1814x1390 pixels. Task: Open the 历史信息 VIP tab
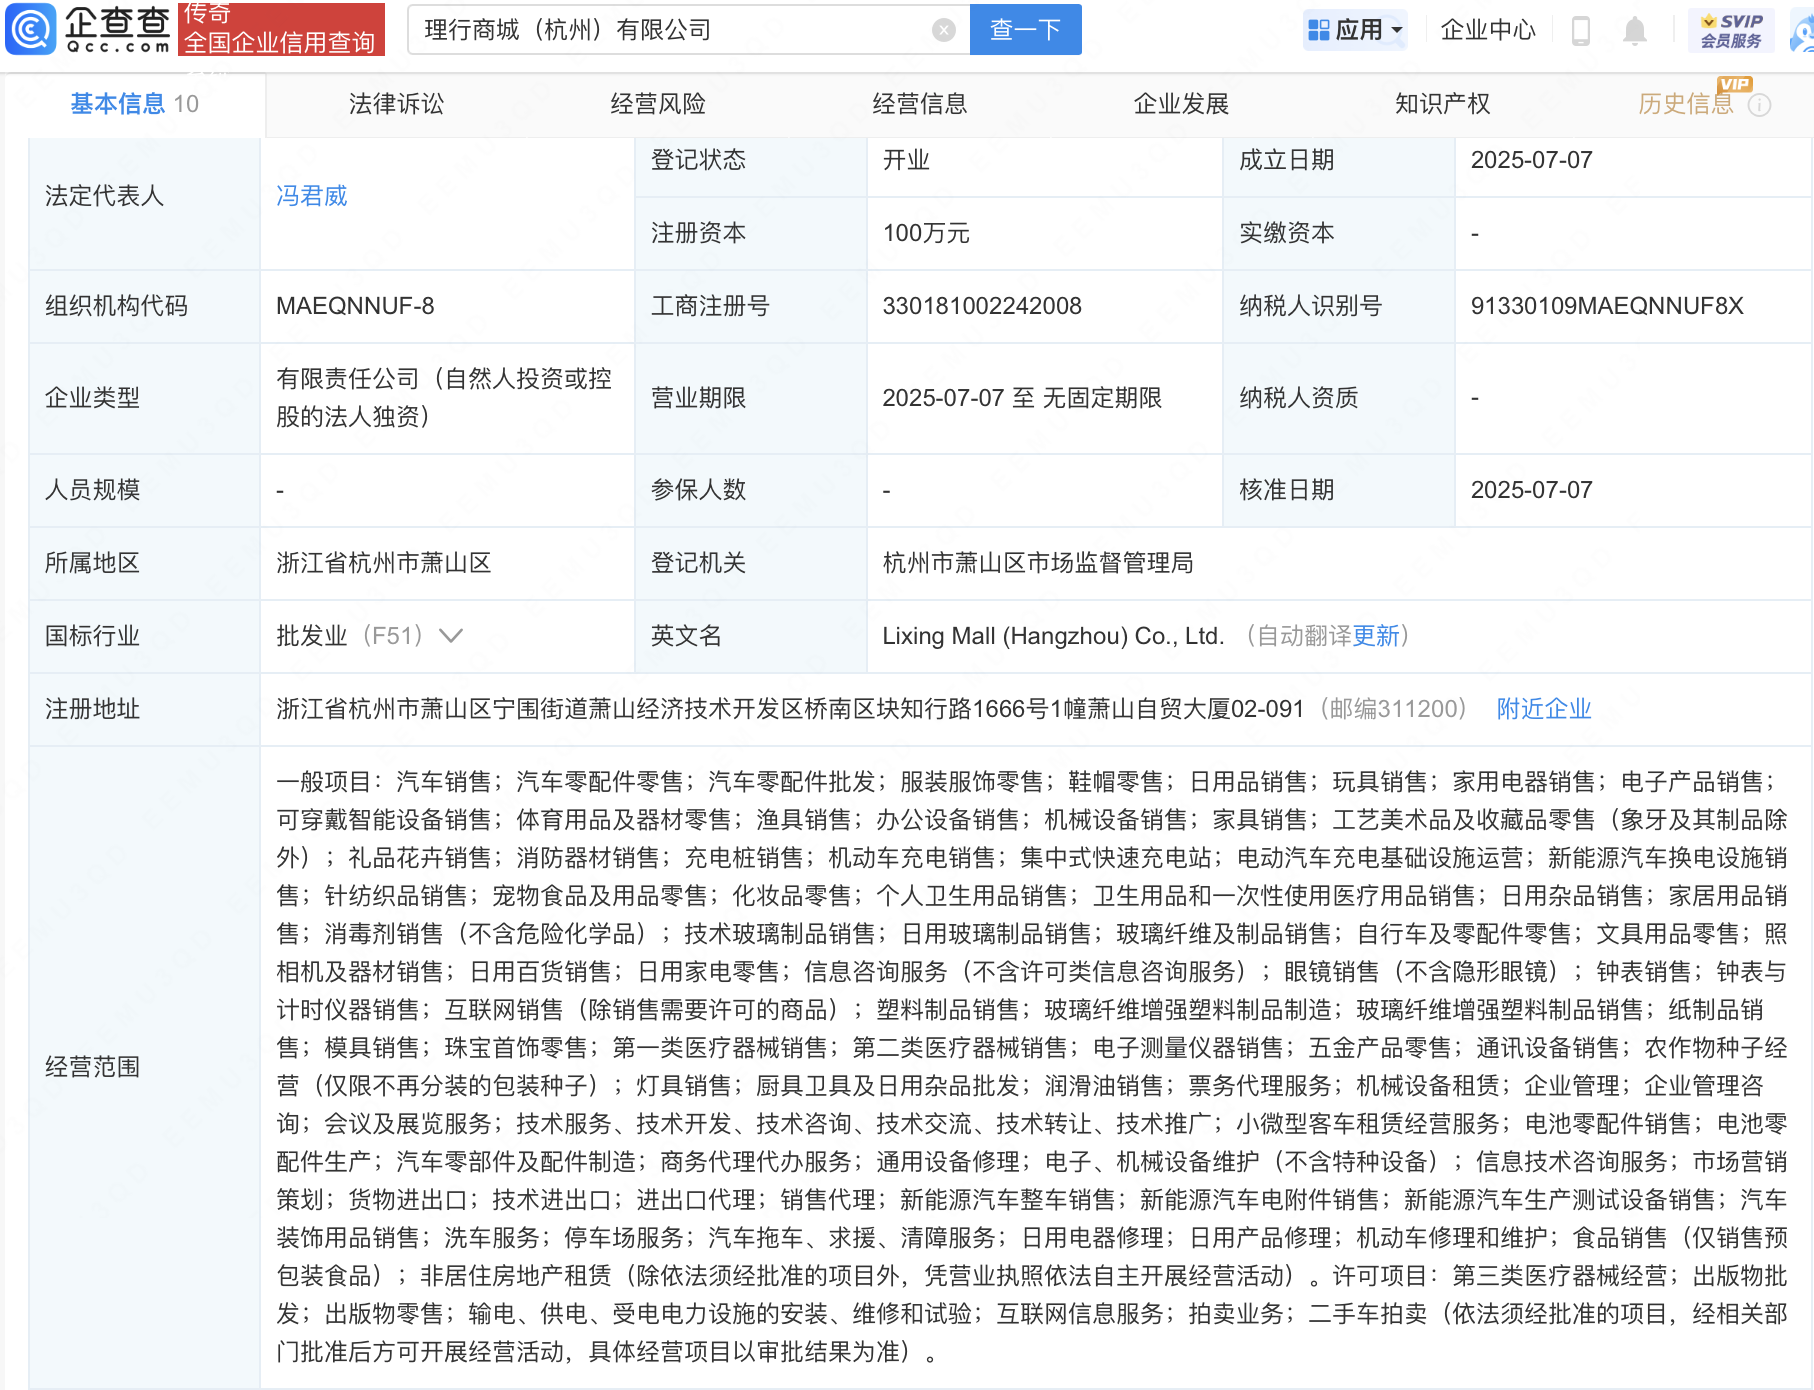click(x=1686, y=104)
